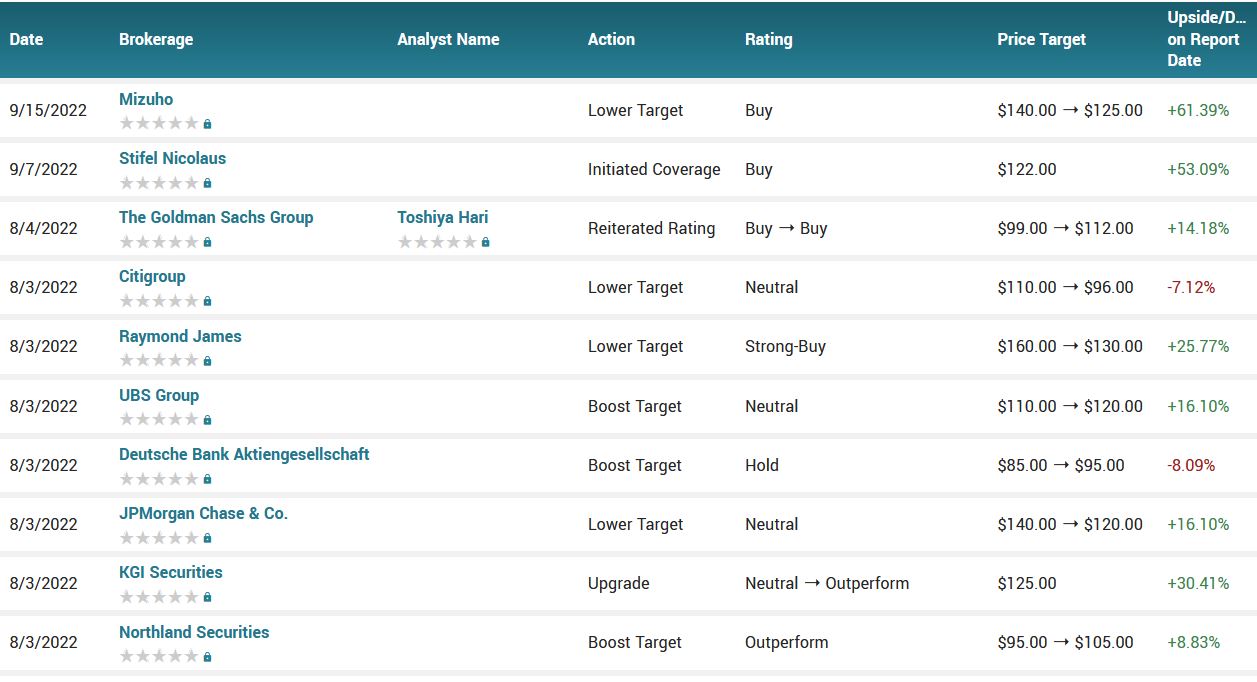Click the star rating under The Goldman Sachs Group
The width and height of the screenshot is (1257, 682).
pos(159,242)
